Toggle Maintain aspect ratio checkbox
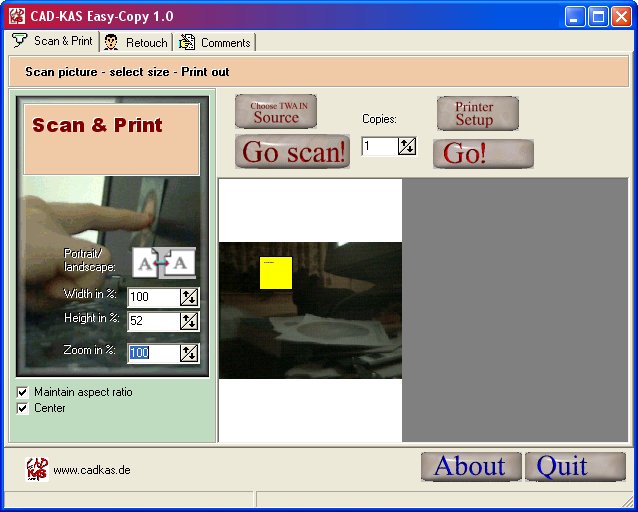Screen dimensions: 638x512 tap(23, 392)
